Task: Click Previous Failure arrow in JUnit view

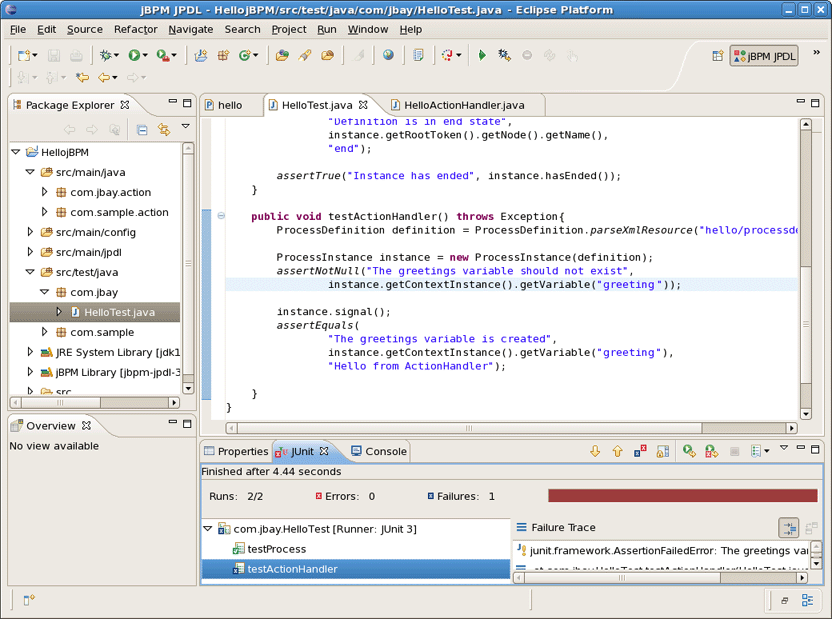Action: point(617,451)
